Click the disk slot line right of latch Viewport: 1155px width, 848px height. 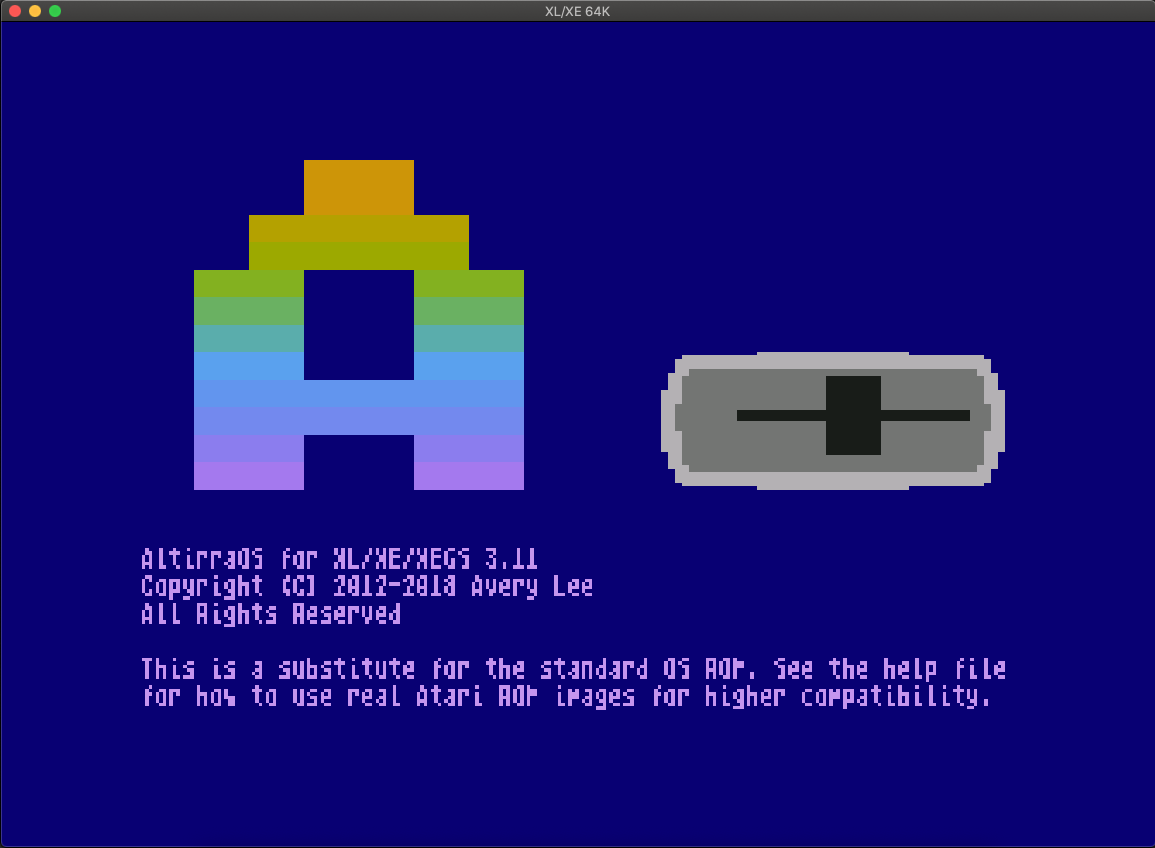coord(925,415)
